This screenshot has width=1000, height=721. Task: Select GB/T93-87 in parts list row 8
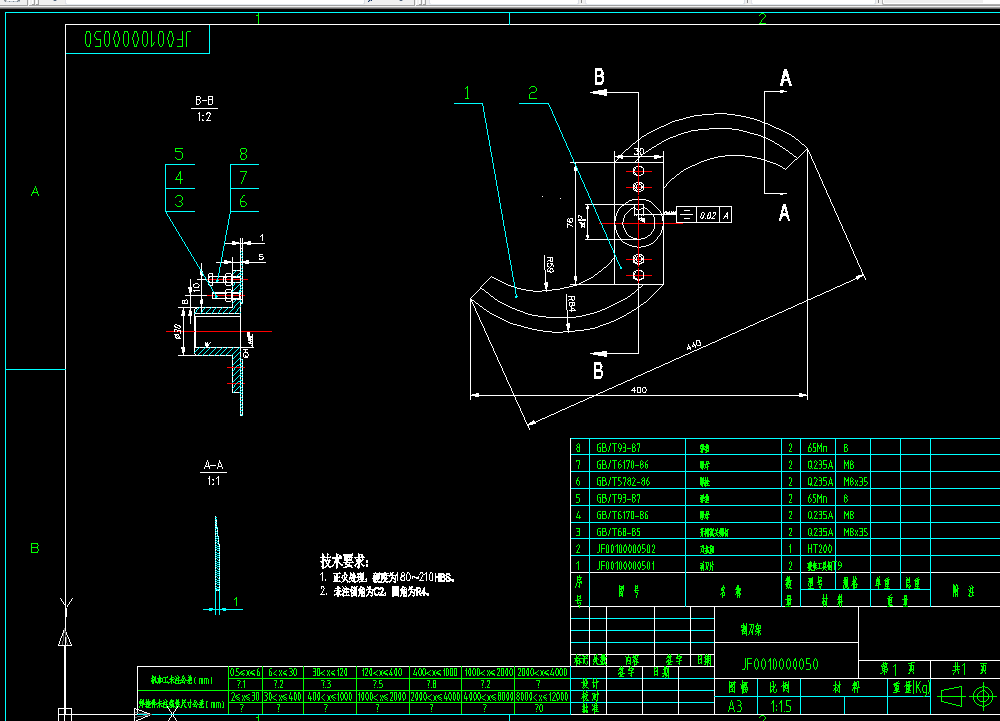[618, 448]
